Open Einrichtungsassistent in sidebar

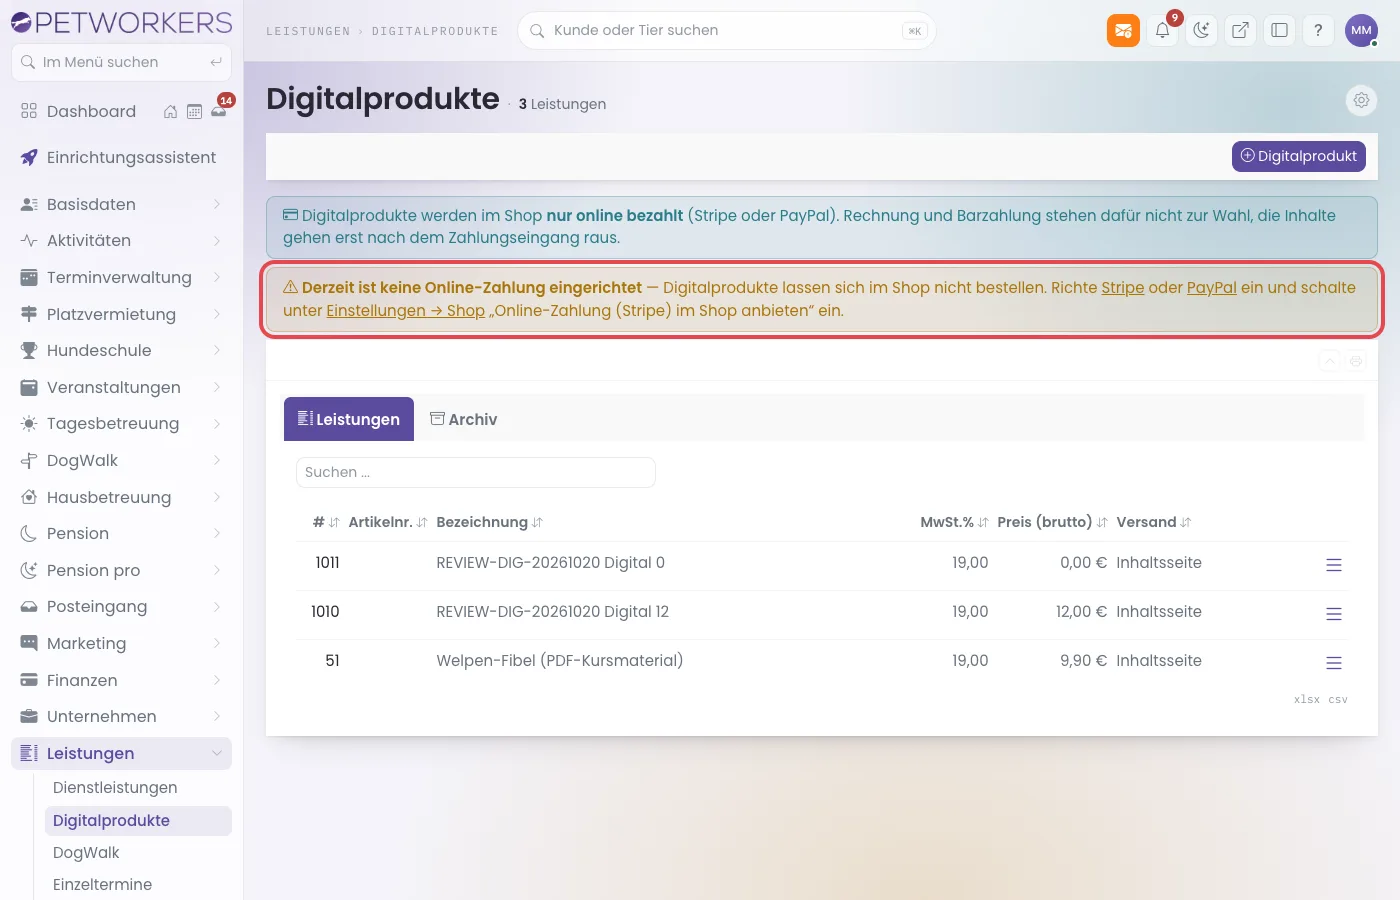click(x=121, y=157)
